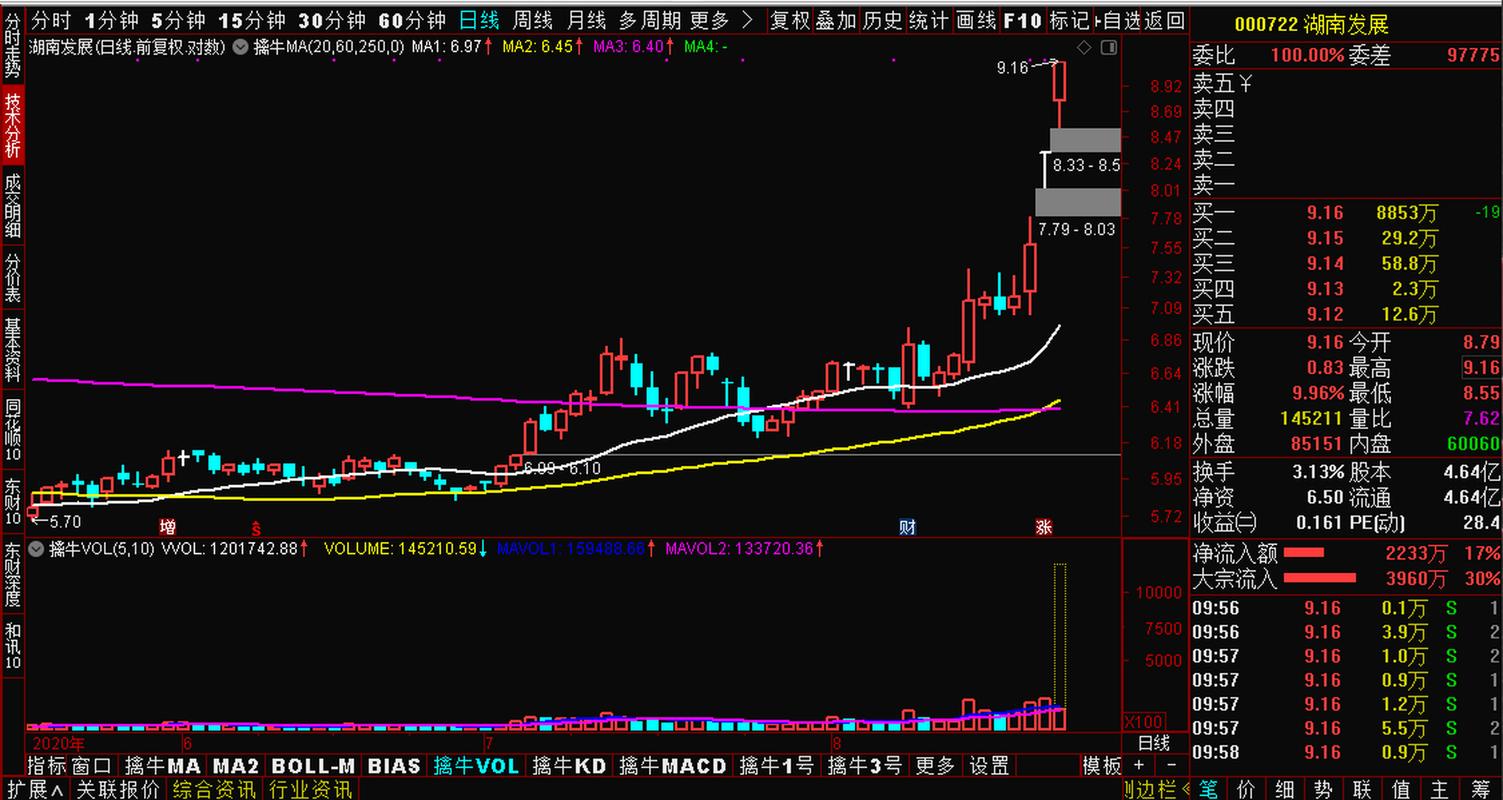Open the 基本资料 tab in left sidebar
Image resolution: width=1503 pixels, height=800 pixels.
click(12, 351)
